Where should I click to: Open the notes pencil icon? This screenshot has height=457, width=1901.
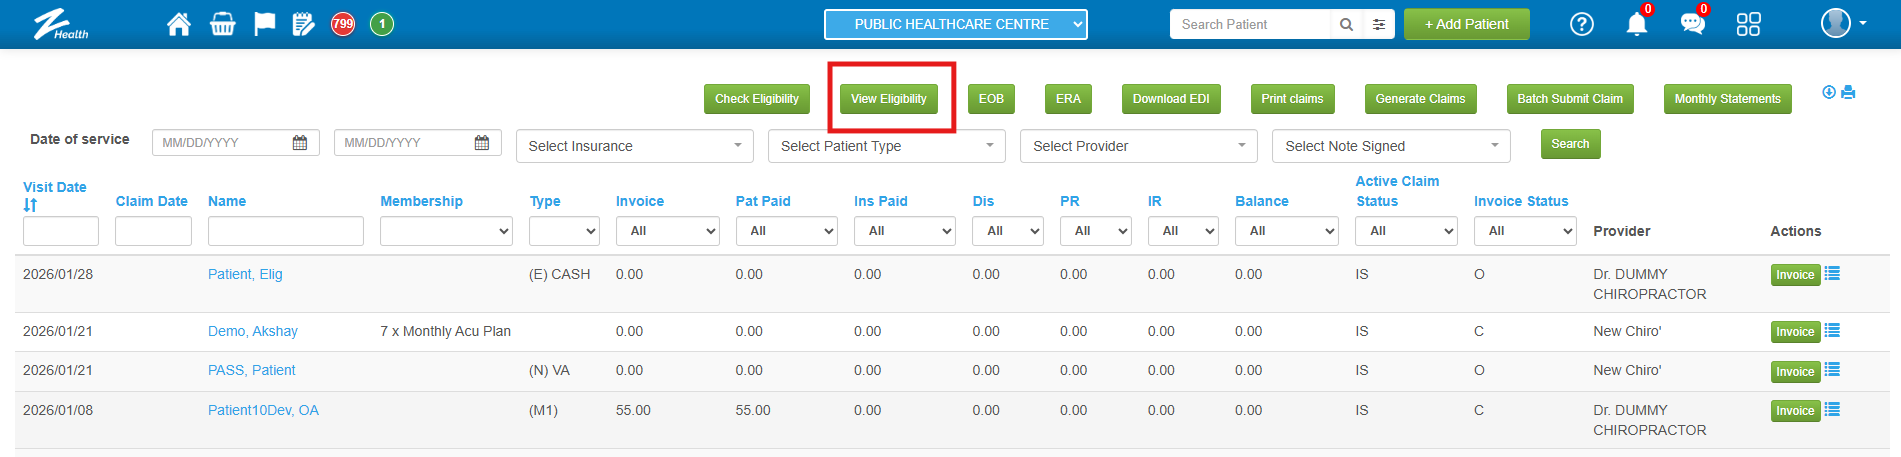(x=303, y=24)
